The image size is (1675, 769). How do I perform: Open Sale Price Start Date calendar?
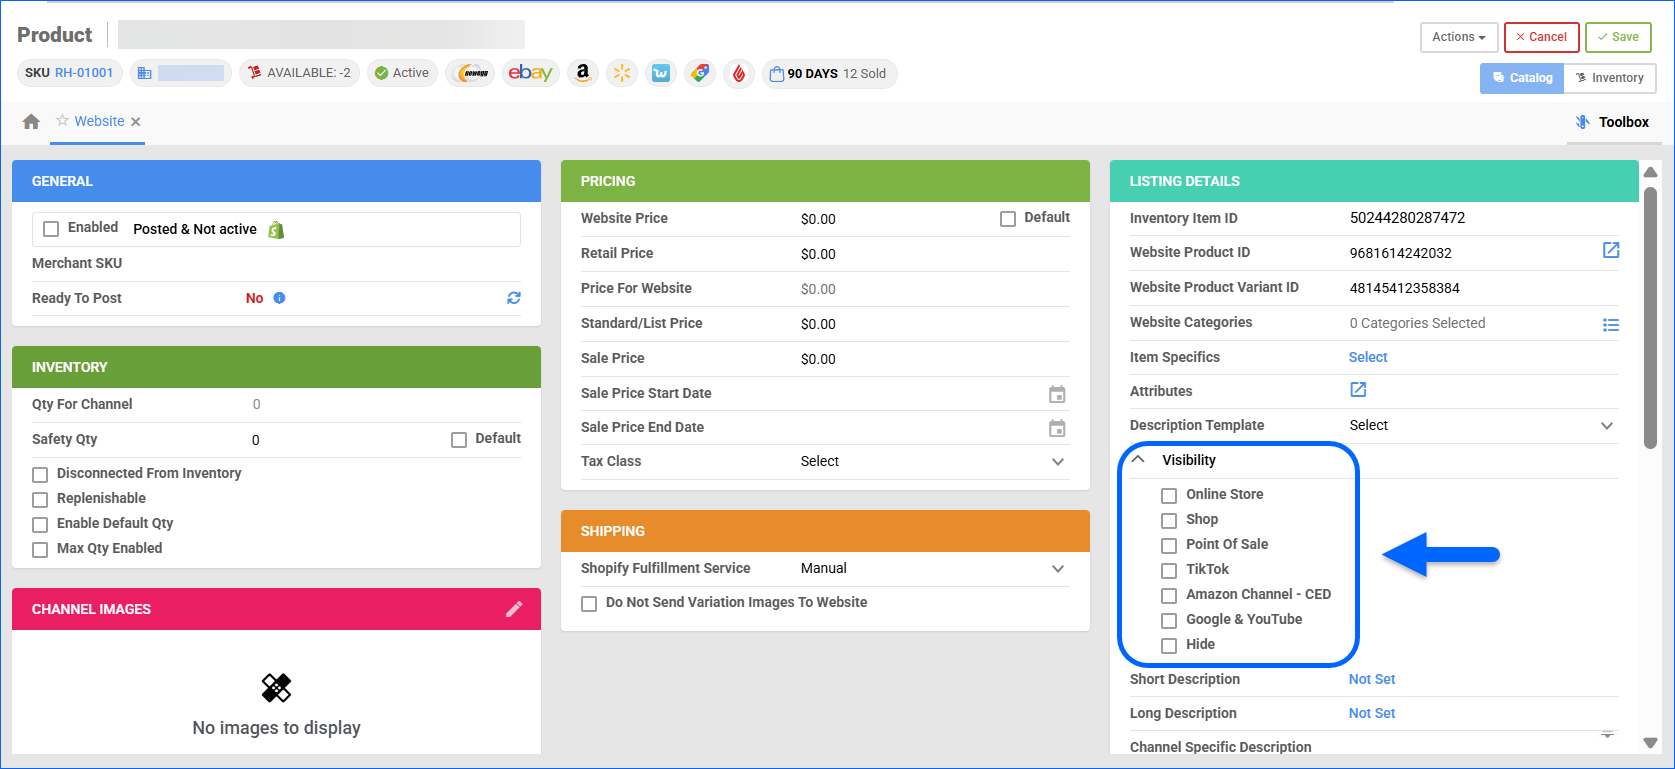[x=1057, y=394]
